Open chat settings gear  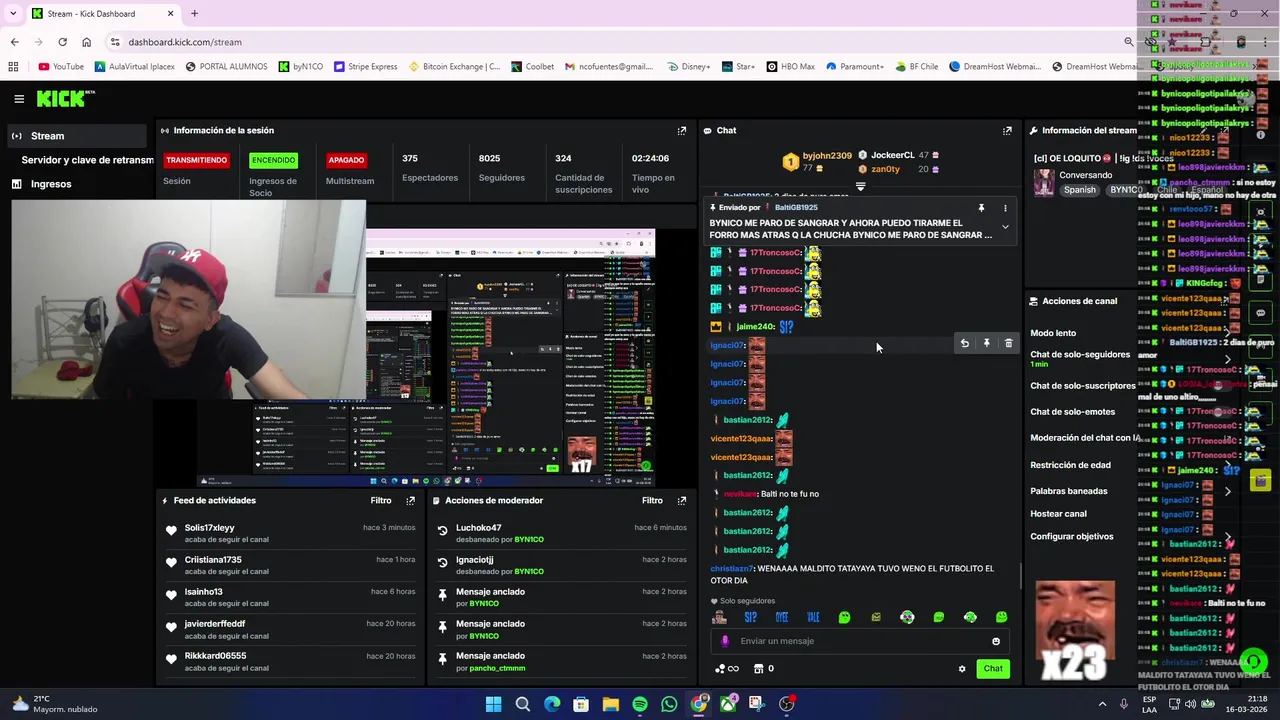962,669
